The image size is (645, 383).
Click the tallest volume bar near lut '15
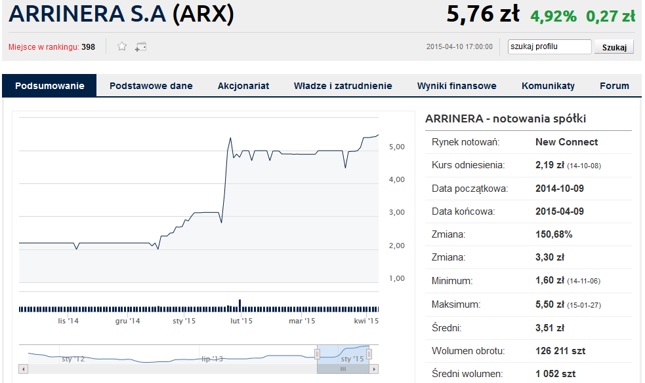pos(240,306)
